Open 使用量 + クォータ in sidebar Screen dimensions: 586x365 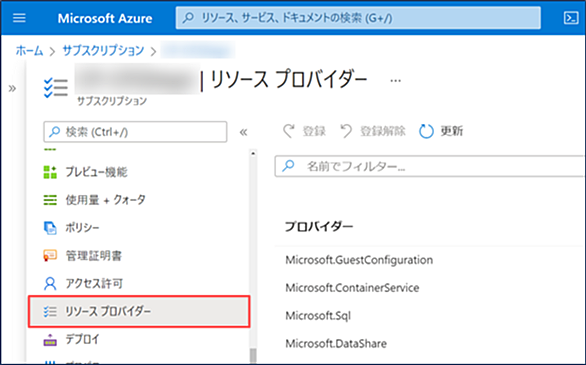point(95,200)
